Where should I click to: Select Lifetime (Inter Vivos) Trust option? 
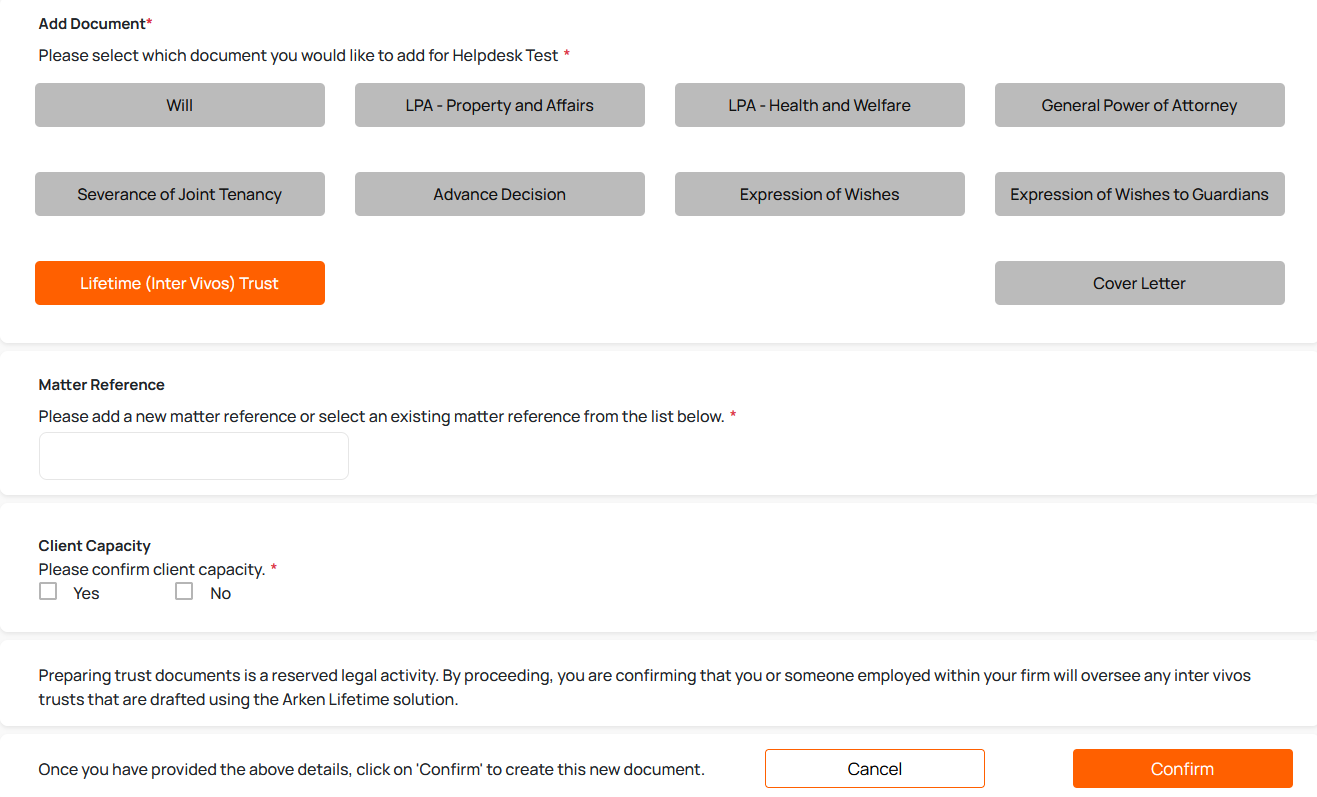click(x=180, y=283)
